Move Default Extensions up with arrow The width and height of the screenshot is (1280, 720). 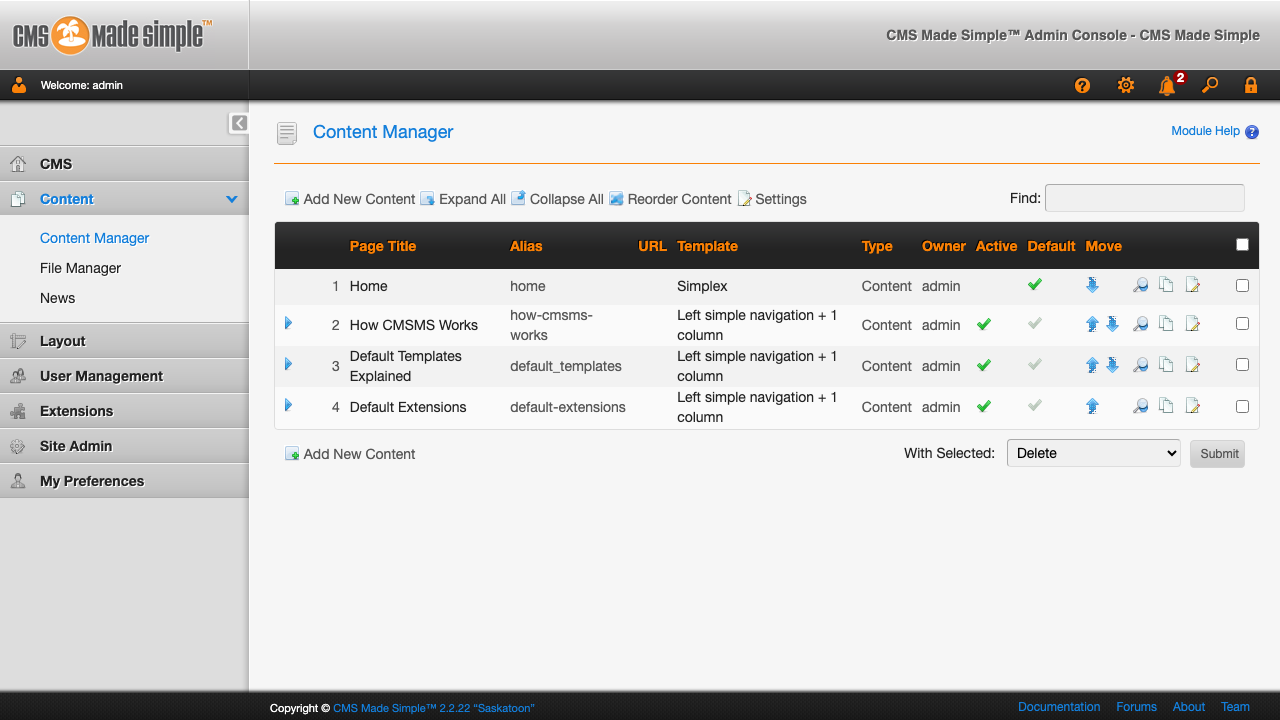[1092, 406]
